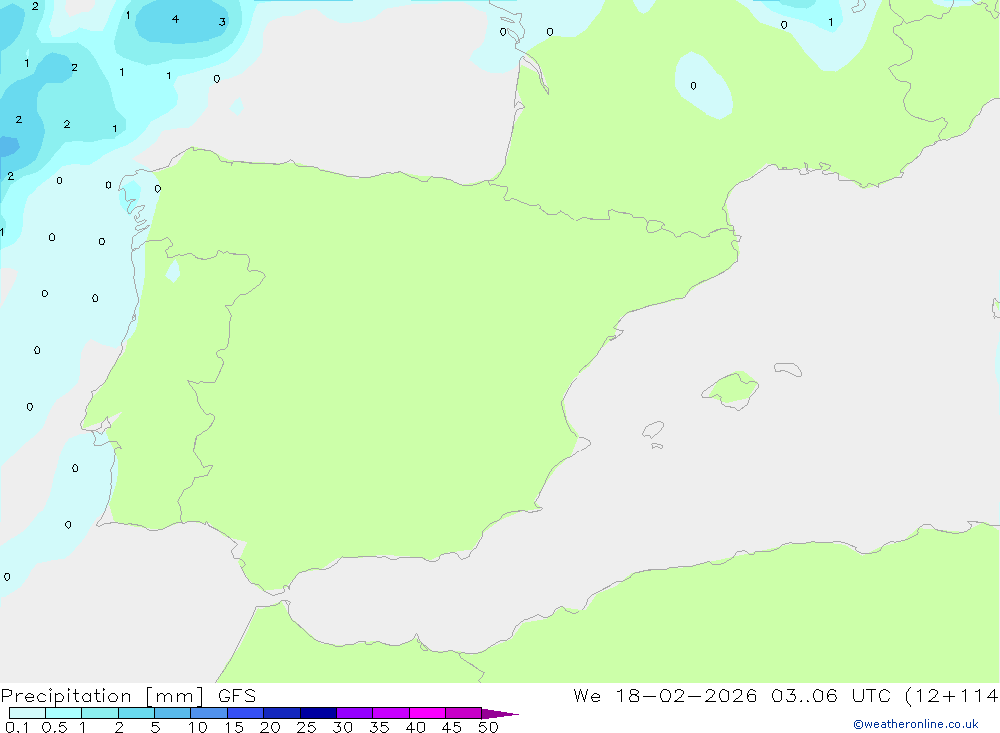Click the 10–15 mm legend color segment
Viewport: 1000px width, 733px height.
209,713
